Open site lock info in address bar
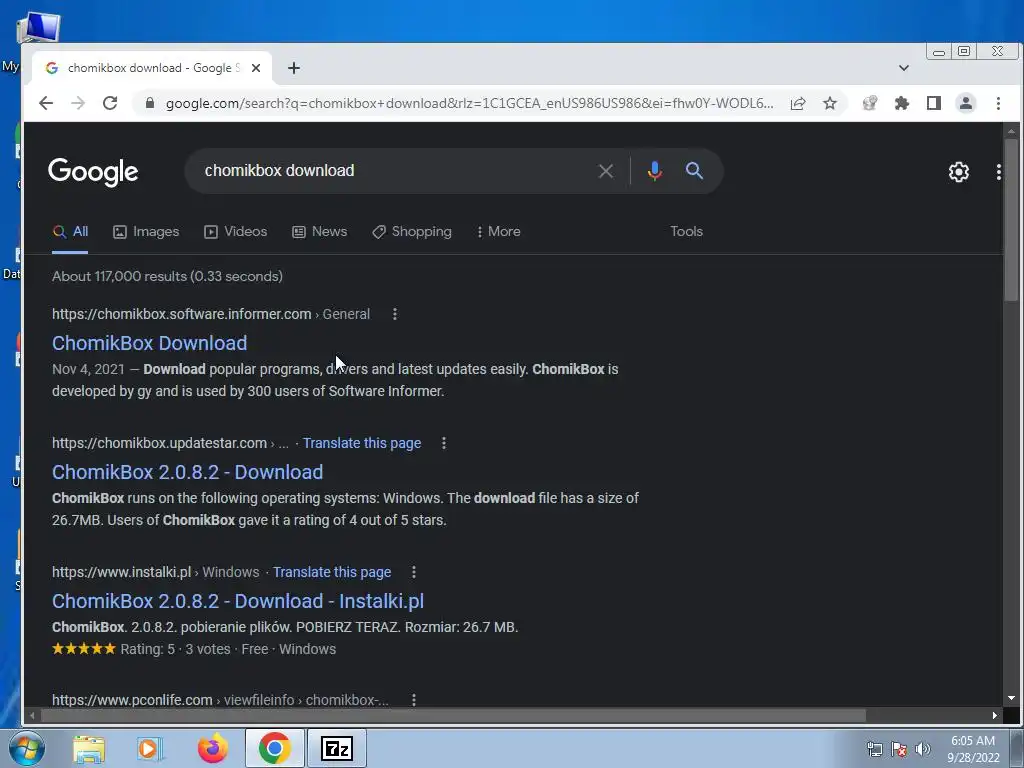1024x768 pixels. 150,103
